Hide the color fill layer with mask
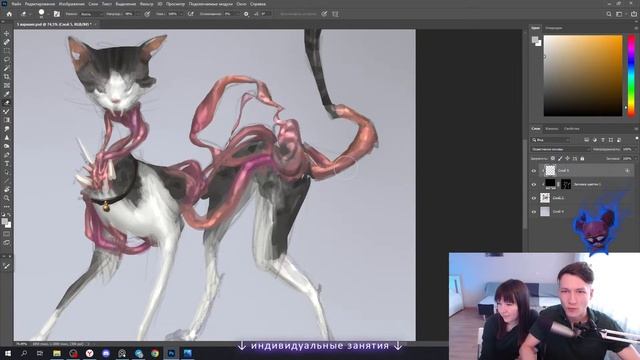640x360 pixels. 534,184
